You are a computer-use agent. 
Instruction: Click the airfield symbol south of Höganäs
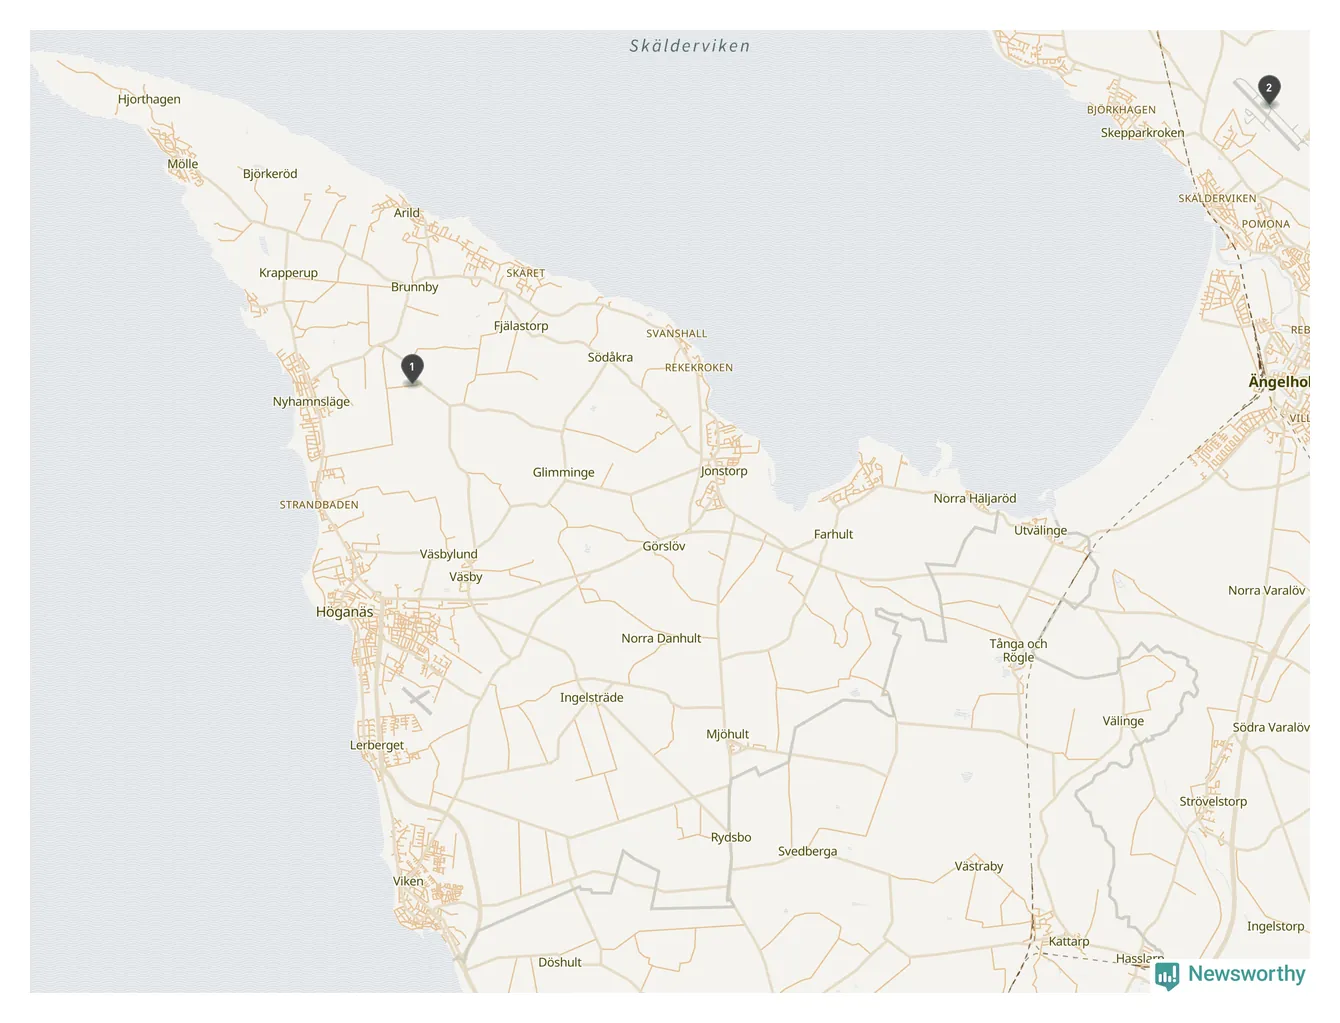pyautogui.click(x=417, y=700)
